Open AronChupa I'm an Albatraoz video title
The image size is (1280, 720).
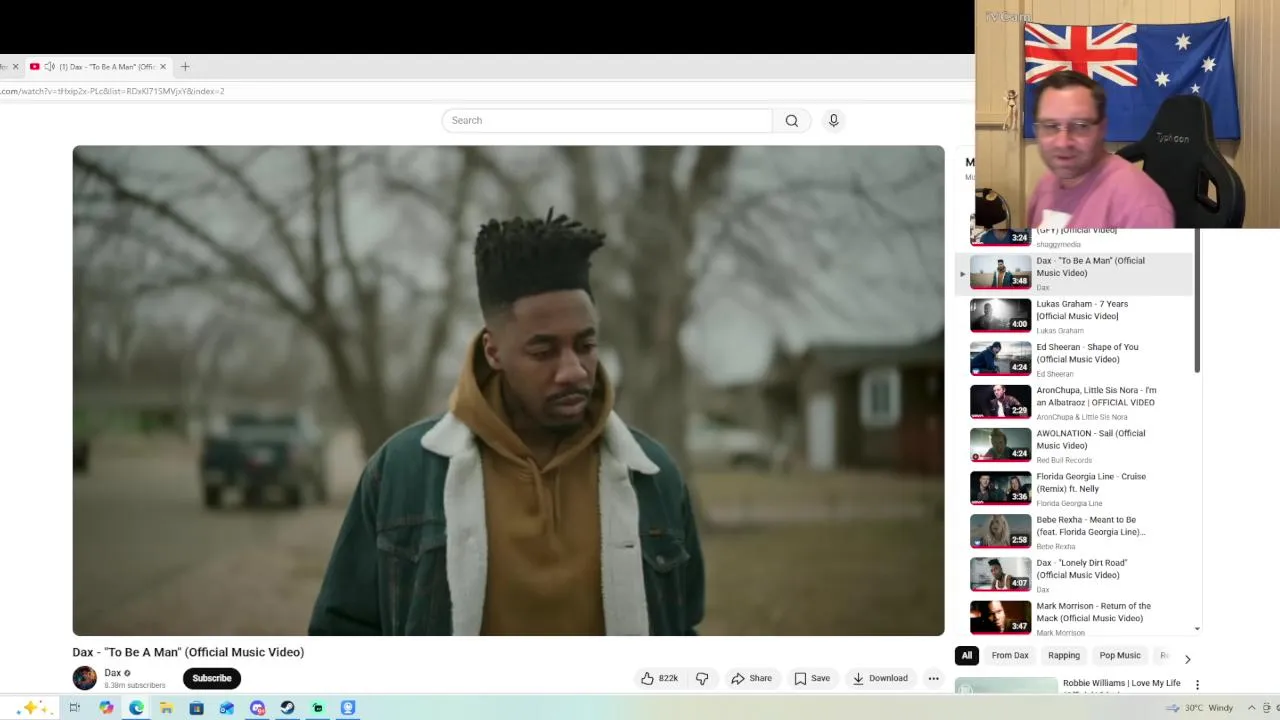[1096, 396]
